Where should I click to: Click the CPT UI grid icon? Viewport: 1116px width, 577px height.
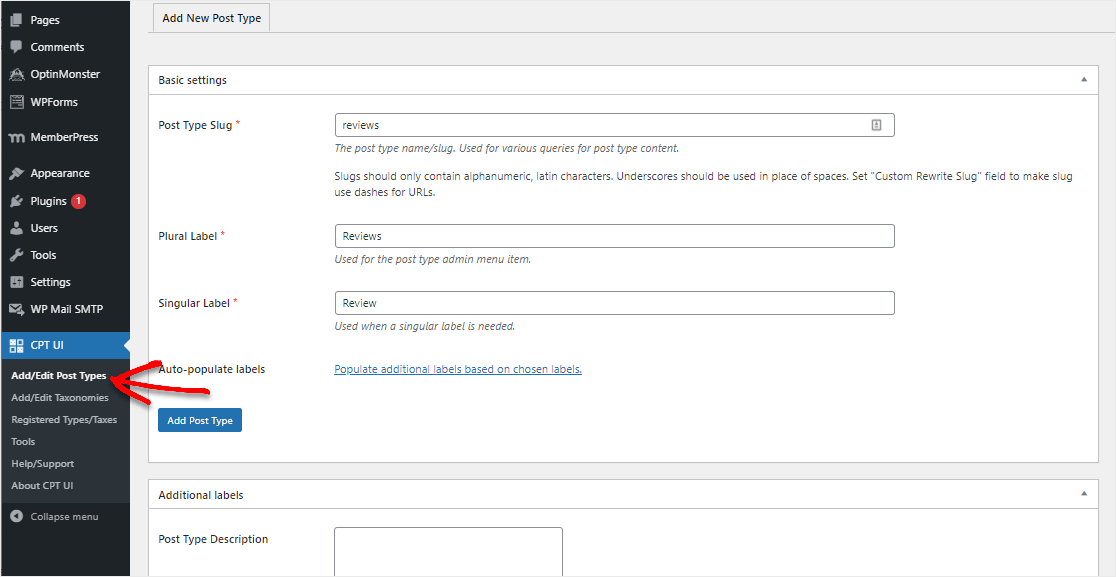click(16, 346)
